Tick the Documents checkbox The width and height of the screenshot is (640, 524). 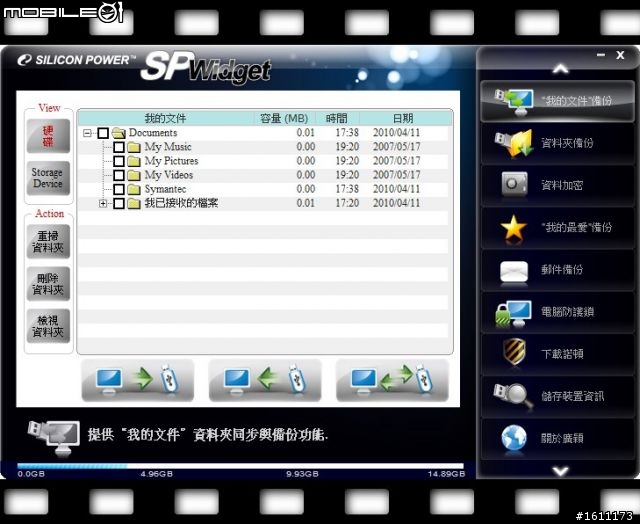[103, 133]
